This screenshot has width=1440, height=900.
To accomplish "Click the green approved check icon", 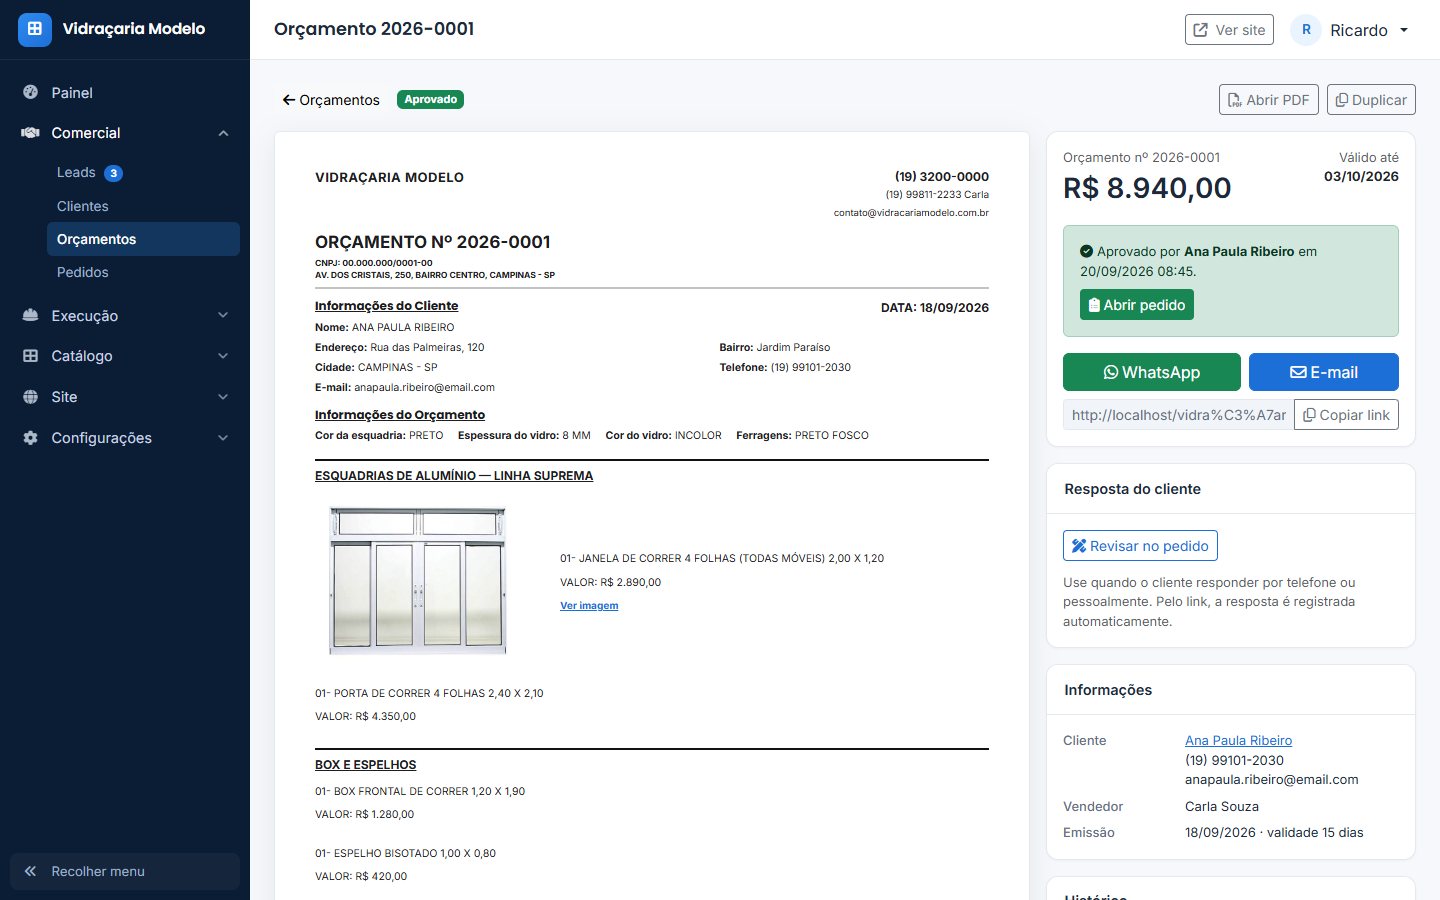I will [1086, 252].
